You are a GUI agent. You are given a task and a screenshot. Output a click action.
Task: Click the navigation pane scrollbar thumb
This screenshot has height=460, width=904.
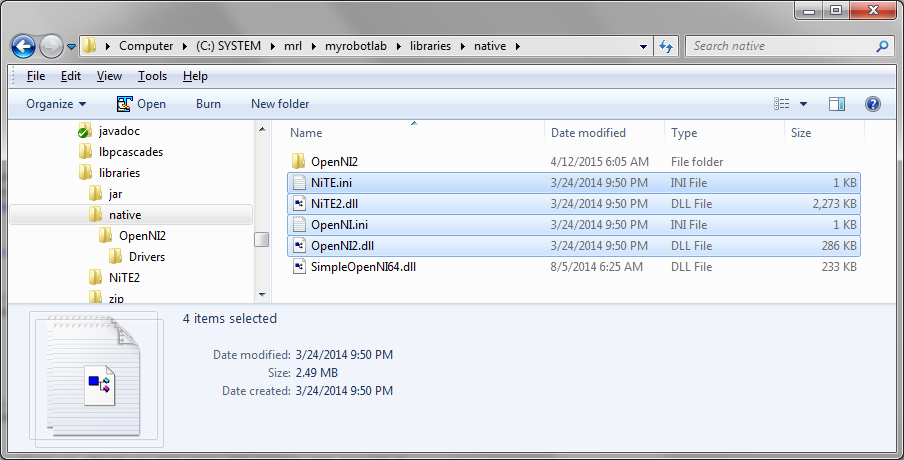262,239
